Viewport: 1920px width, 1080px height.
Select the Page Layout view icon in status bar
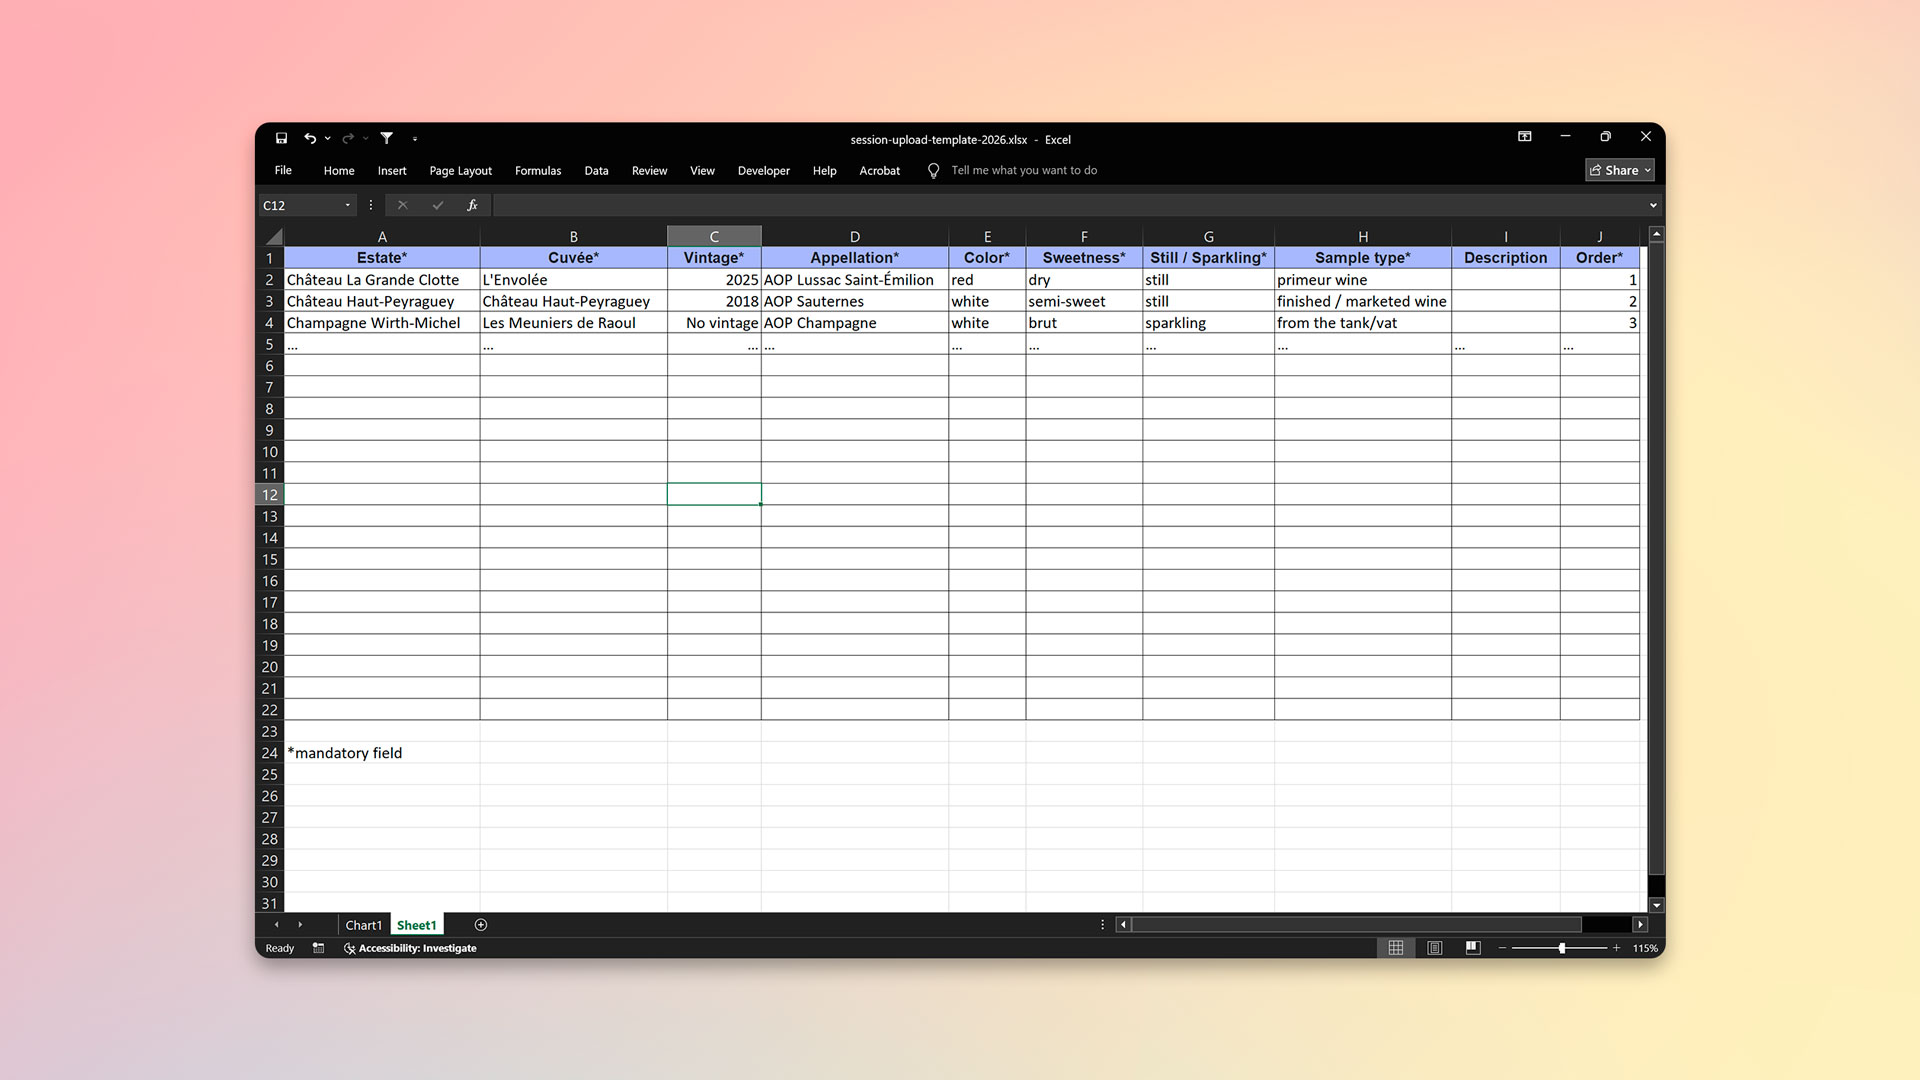point(1434,947)
